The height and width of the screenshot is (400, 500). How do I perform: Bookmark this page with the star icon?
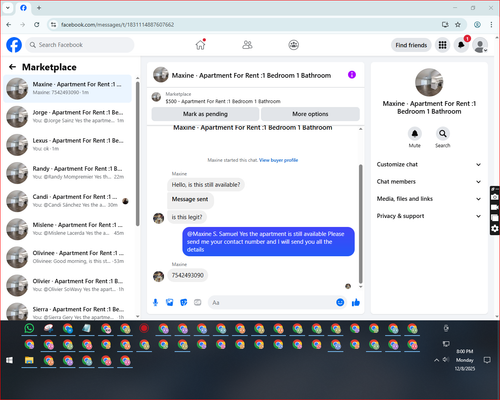pyautogui.click(x=458, y=25)
